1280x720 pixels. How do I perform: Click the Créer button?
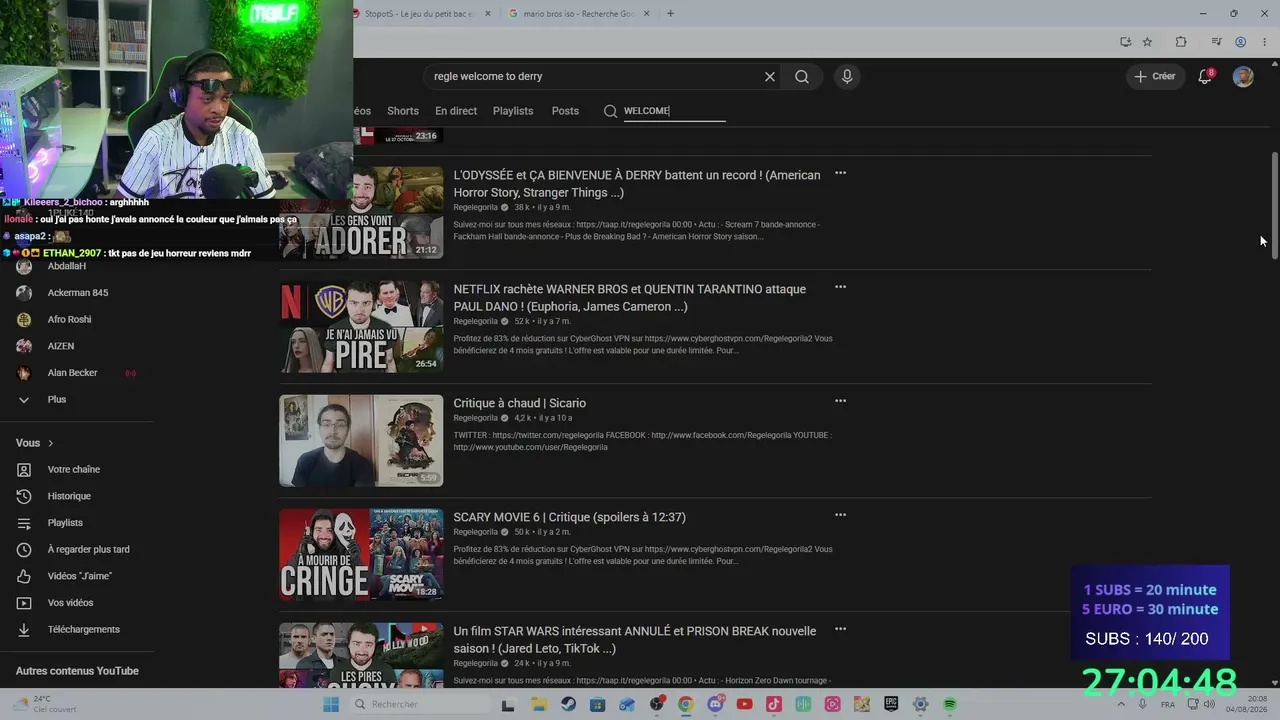tap(1155, 76)
